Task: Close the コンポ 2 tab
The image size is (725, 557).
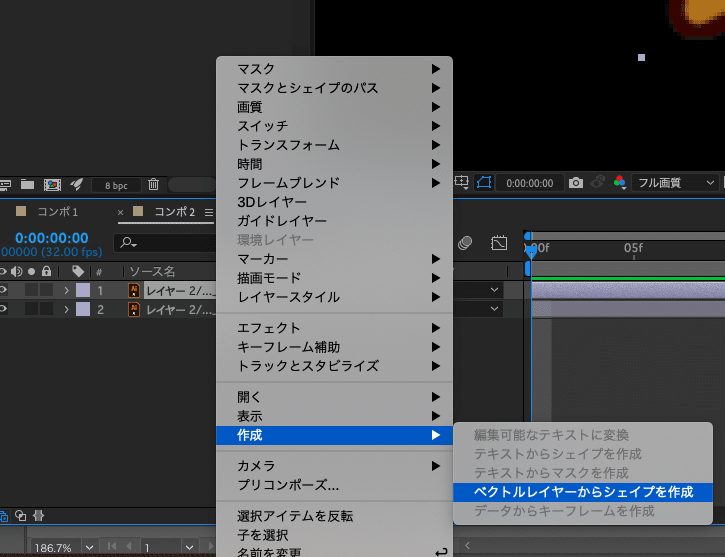Action: tap(120, 212)
